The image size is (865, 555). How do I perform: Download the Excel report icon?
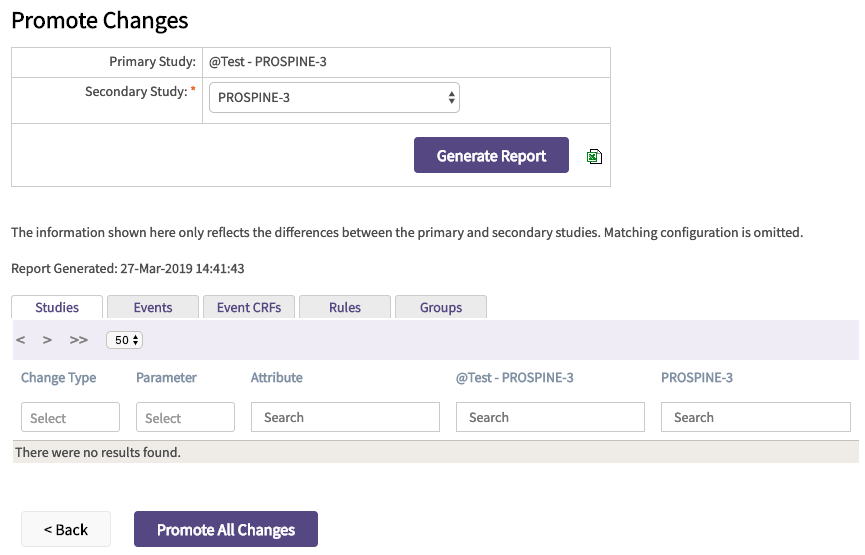[x=594, y=156]
